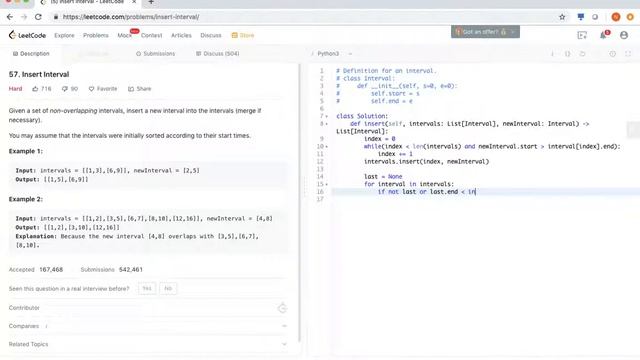Click the Example 1 heading
The height and width of the screenshot is (360, 640).
[x=26, y=151]
